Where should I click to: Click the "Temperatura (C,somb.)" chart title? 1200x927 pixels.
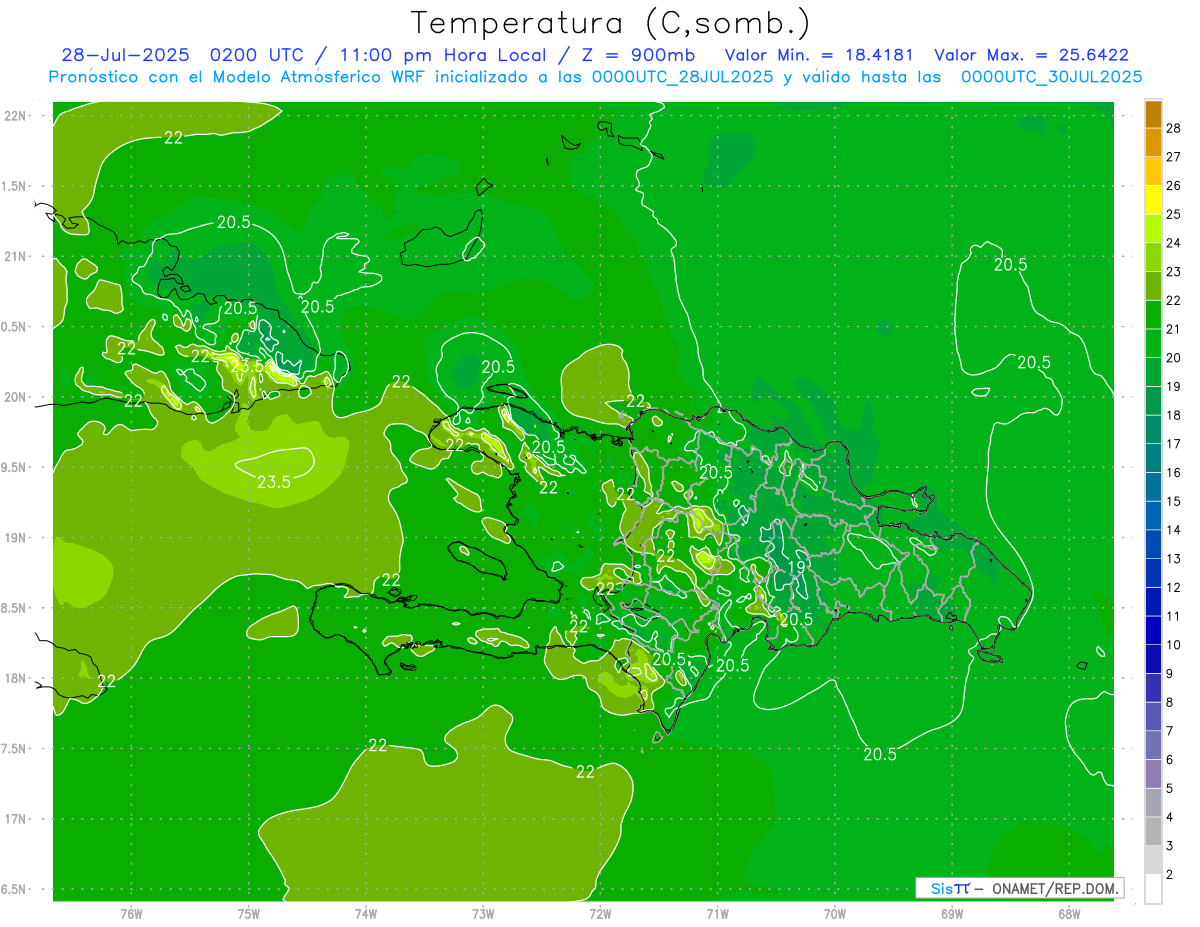point(611,23)
